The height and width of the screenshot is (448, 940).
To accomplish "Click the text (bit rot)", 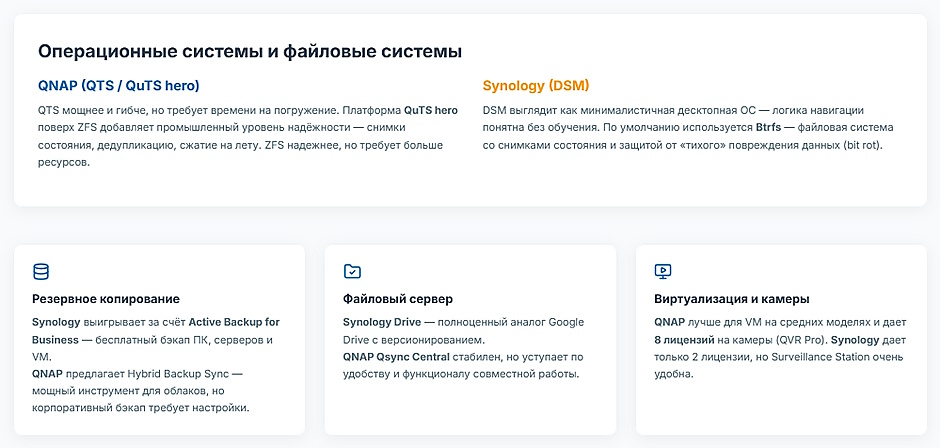I will point(861,146).
